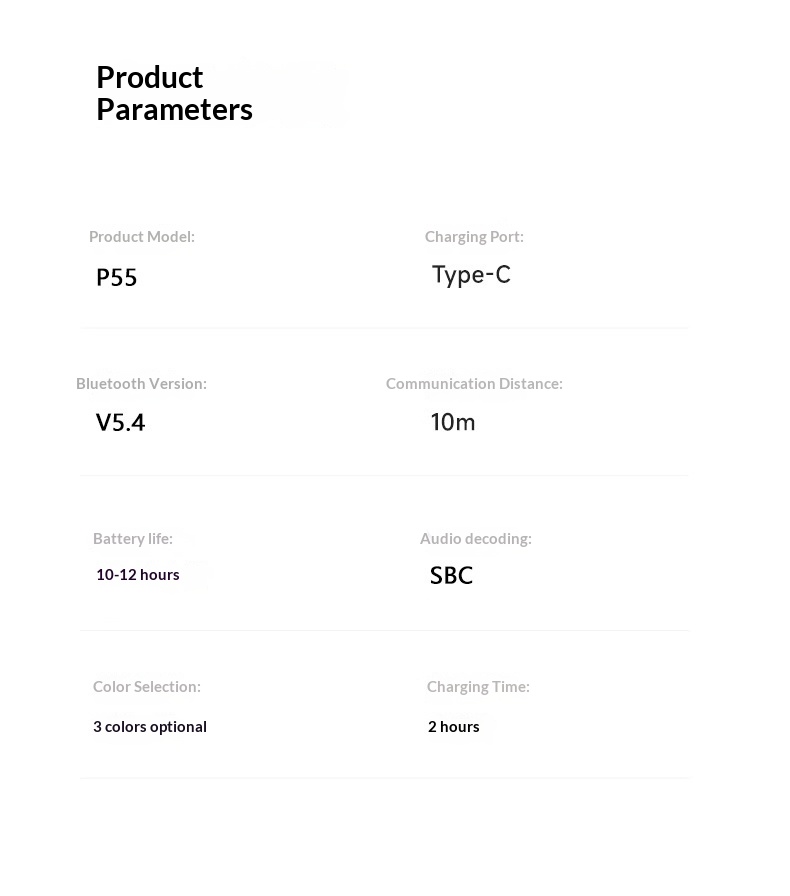This screenshot has width=790, height=896.
Task: Click the "Product Model:" label
Action: click(x=142, y=237)
